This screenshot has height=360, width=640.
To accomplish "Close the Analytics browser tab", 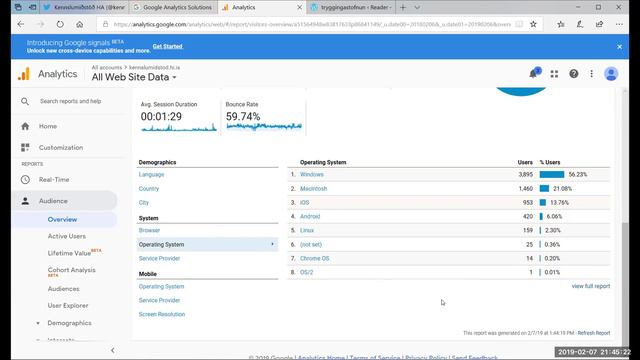I will coord(299,7).
